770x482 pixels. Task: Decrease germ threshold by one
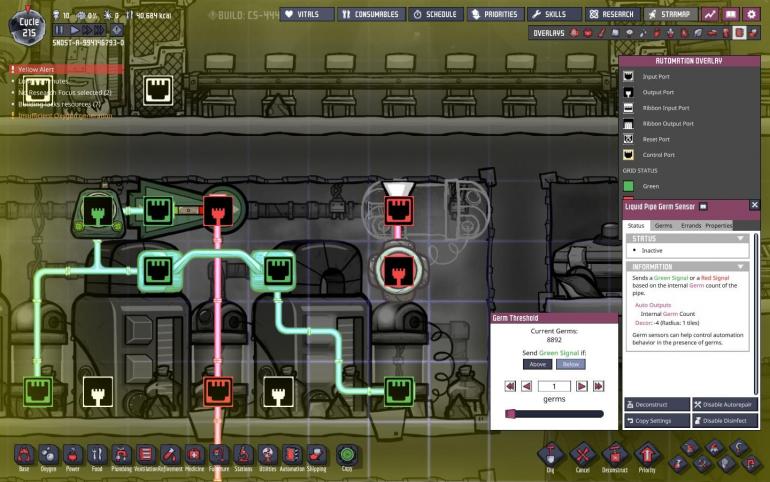pyautogui.click(x=526, y=386)
